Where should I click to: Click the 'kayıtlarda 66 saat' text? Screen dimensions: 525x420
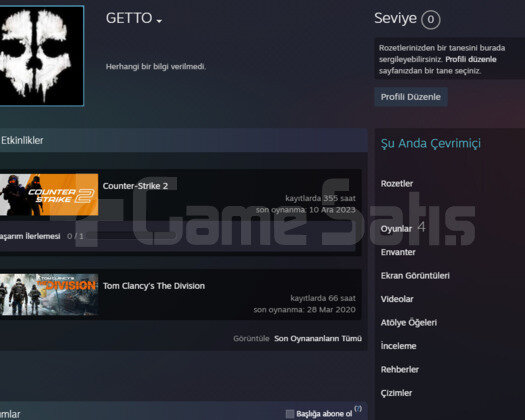(323, 298)
